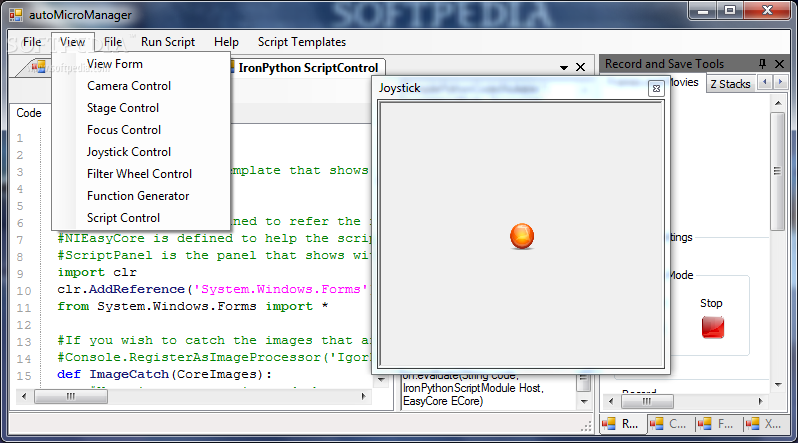Click the code editor horizontal scrollbar thumb
The width and height of the screenshot is (798, 443).
tap(71, 396)
